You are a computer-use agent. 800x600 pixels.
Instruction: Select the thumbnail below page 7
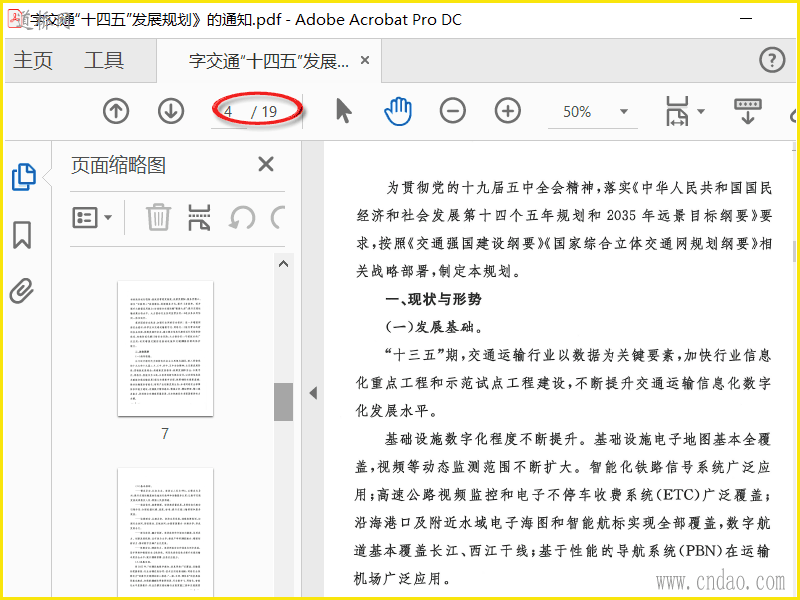(165, 532)
